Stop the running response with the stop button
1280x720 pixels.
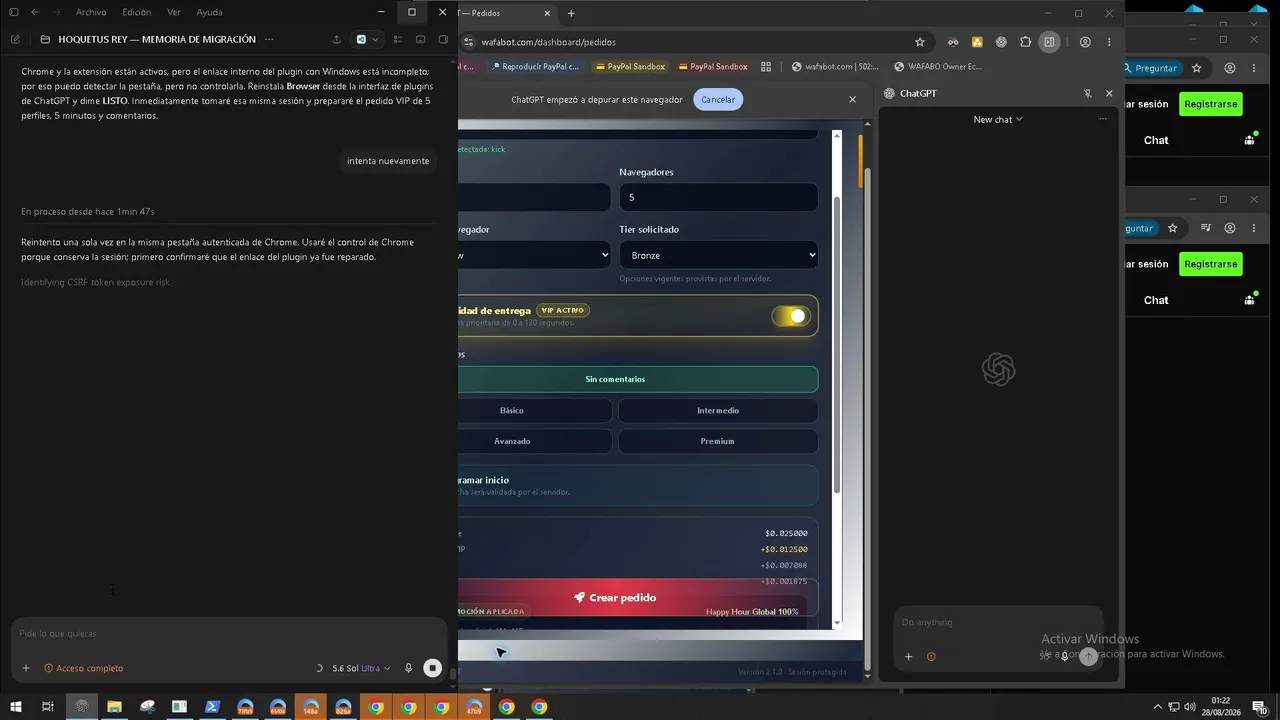(432, 668)
